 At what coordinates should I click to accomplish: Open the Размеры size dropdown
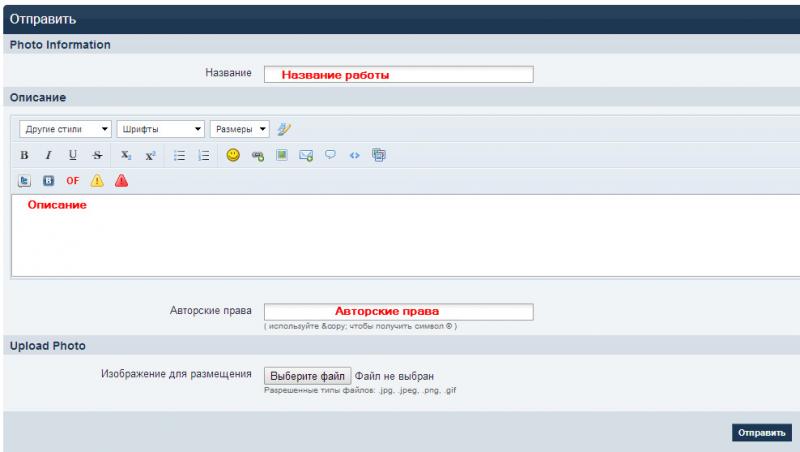coord(239,129)
